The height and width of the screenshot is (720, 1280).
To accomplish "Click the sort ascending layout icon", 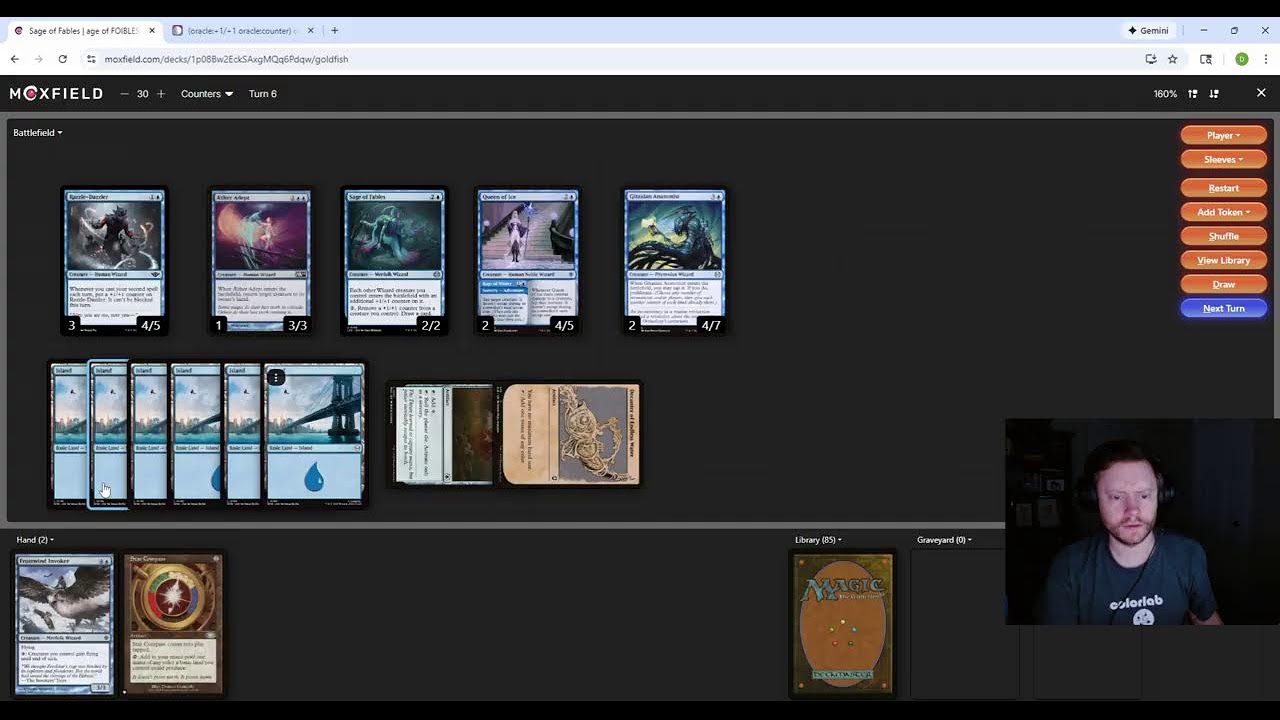I will 1193,94.
